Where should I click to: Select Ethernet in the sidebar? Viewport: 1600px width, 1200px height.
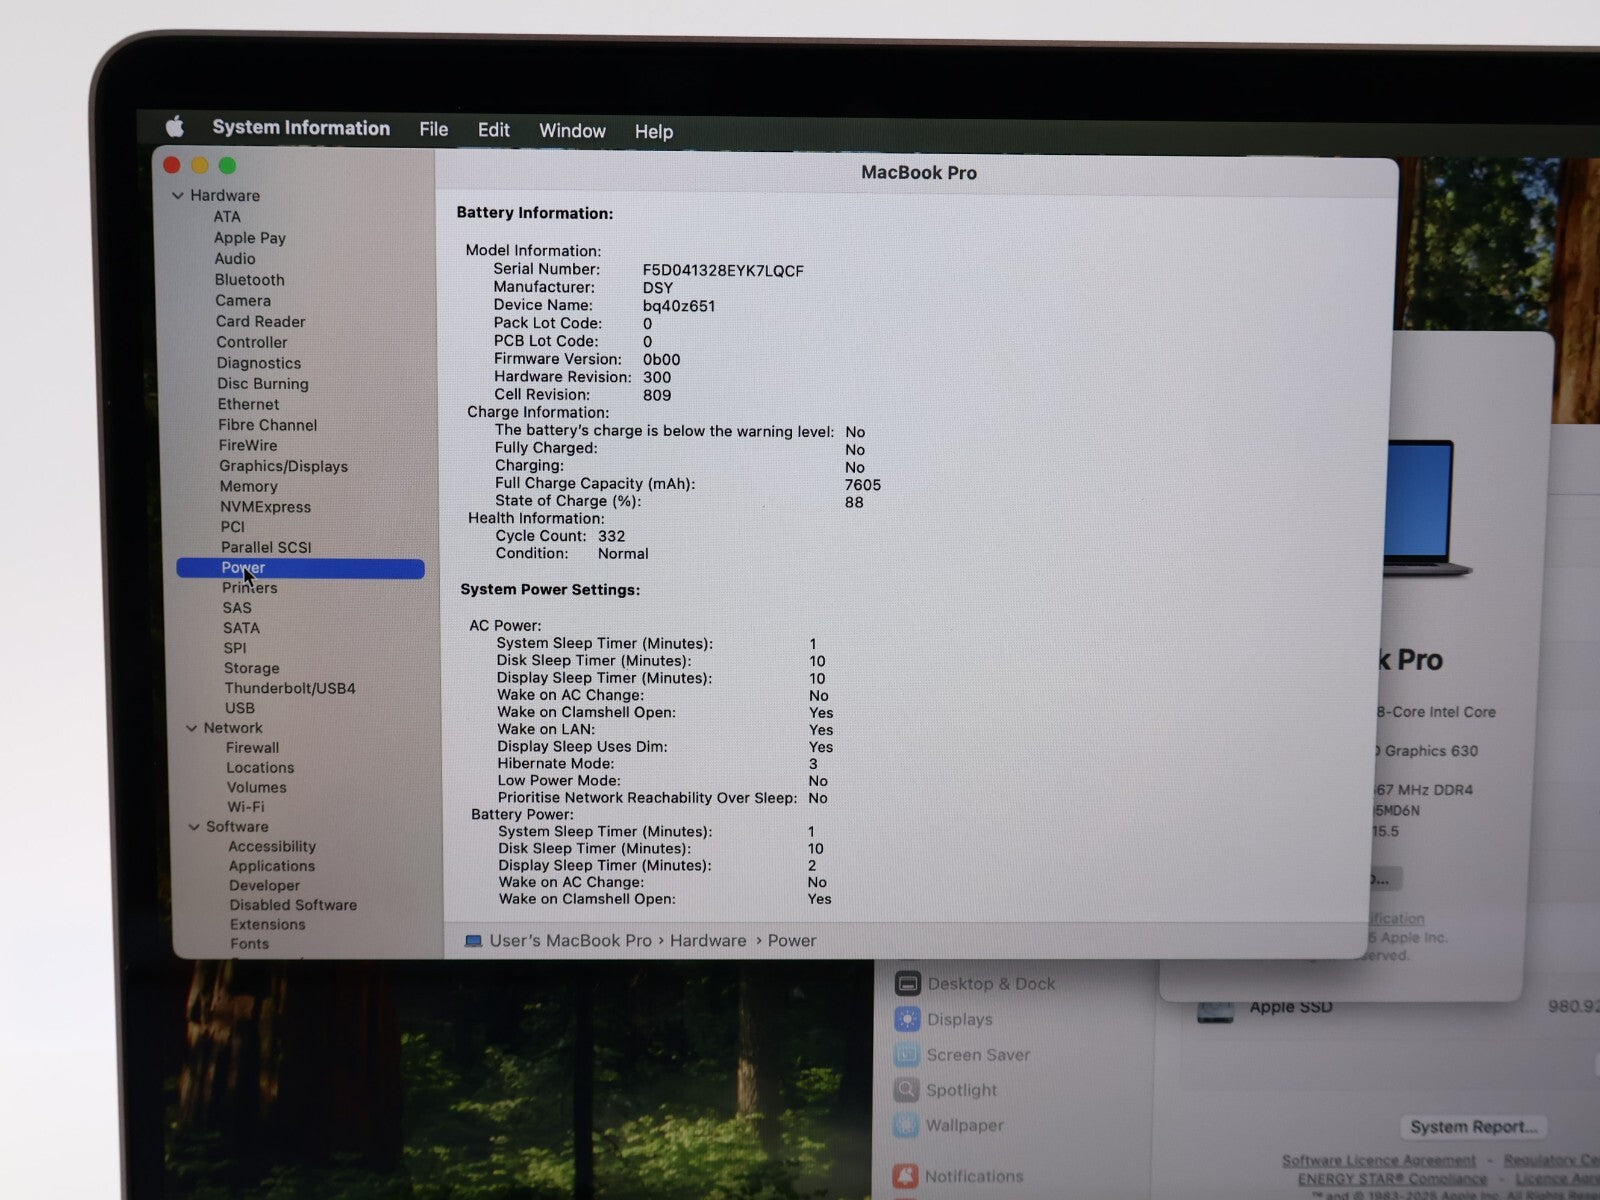248,405
